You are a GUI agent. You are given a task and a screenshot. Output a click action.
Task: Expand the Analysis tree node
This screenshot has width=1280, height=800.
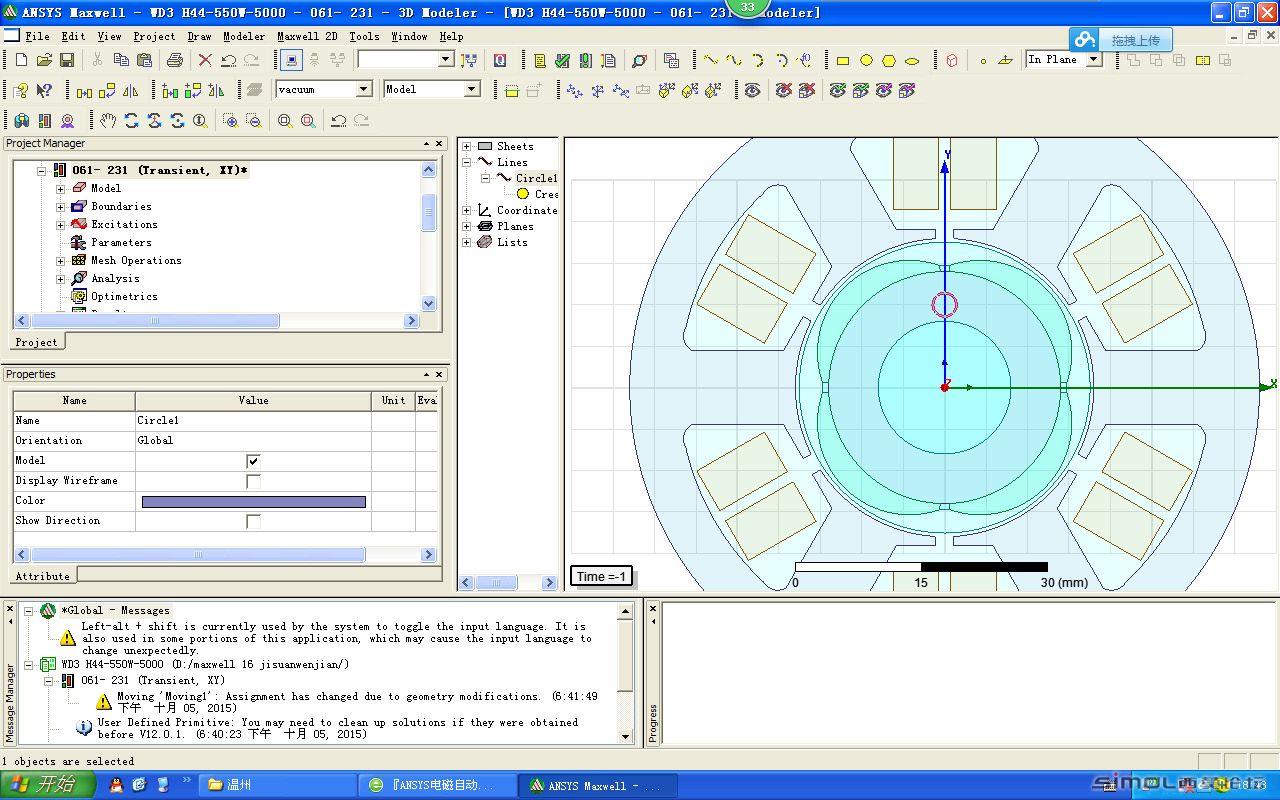(x=60, y=279)
